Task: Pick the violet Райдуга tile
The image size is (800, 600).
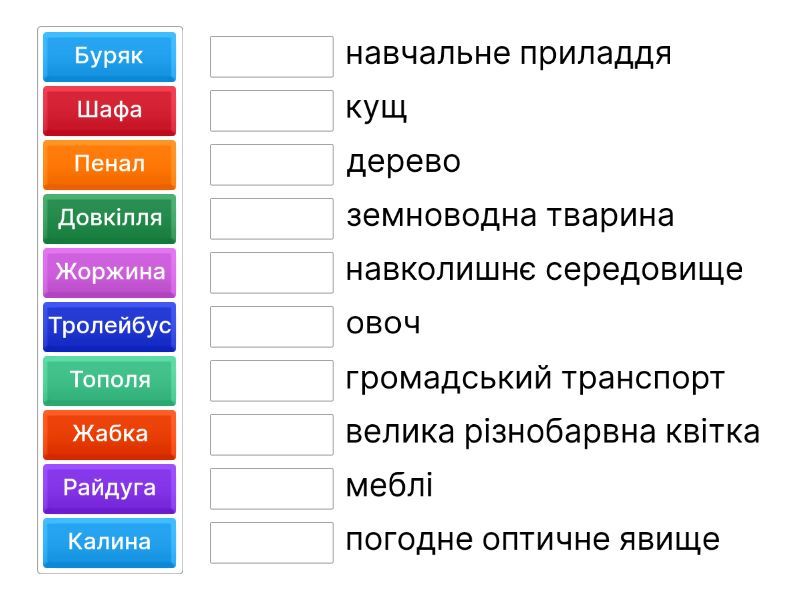Action: coord(109,488)
